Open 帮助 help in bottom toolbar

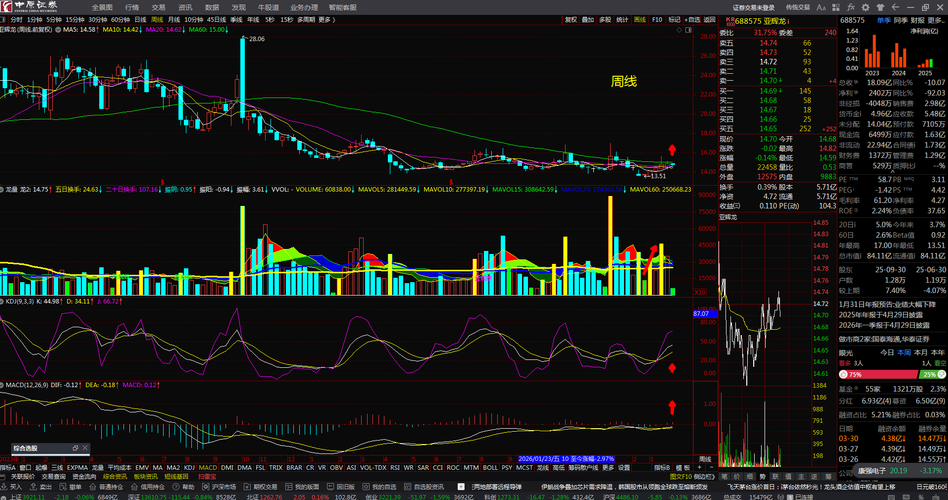tap(184, 487)
